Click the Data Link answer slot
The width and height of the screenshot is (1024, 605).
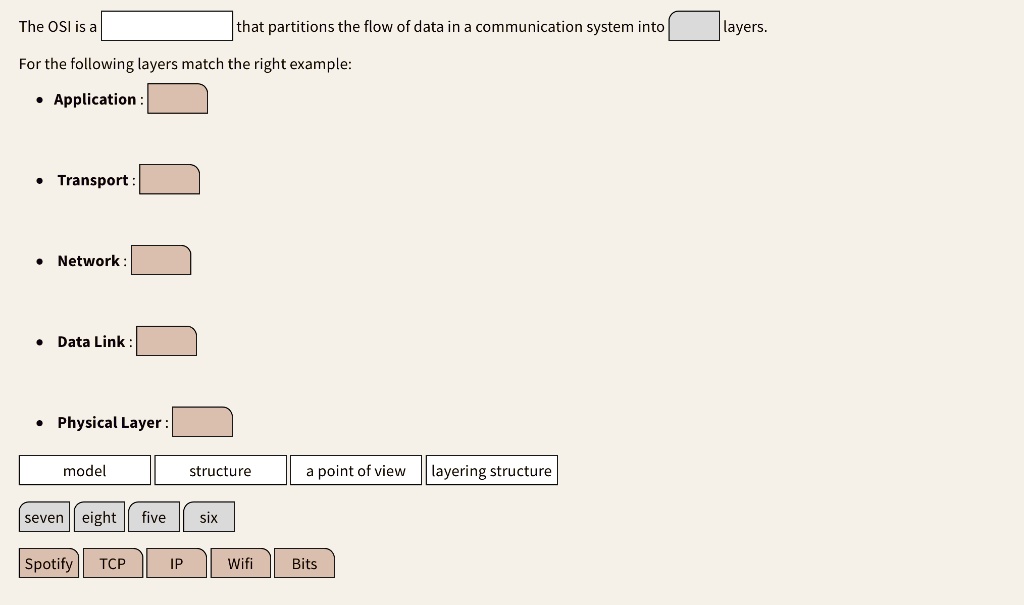pyautogui.click(x=166, y=341)
